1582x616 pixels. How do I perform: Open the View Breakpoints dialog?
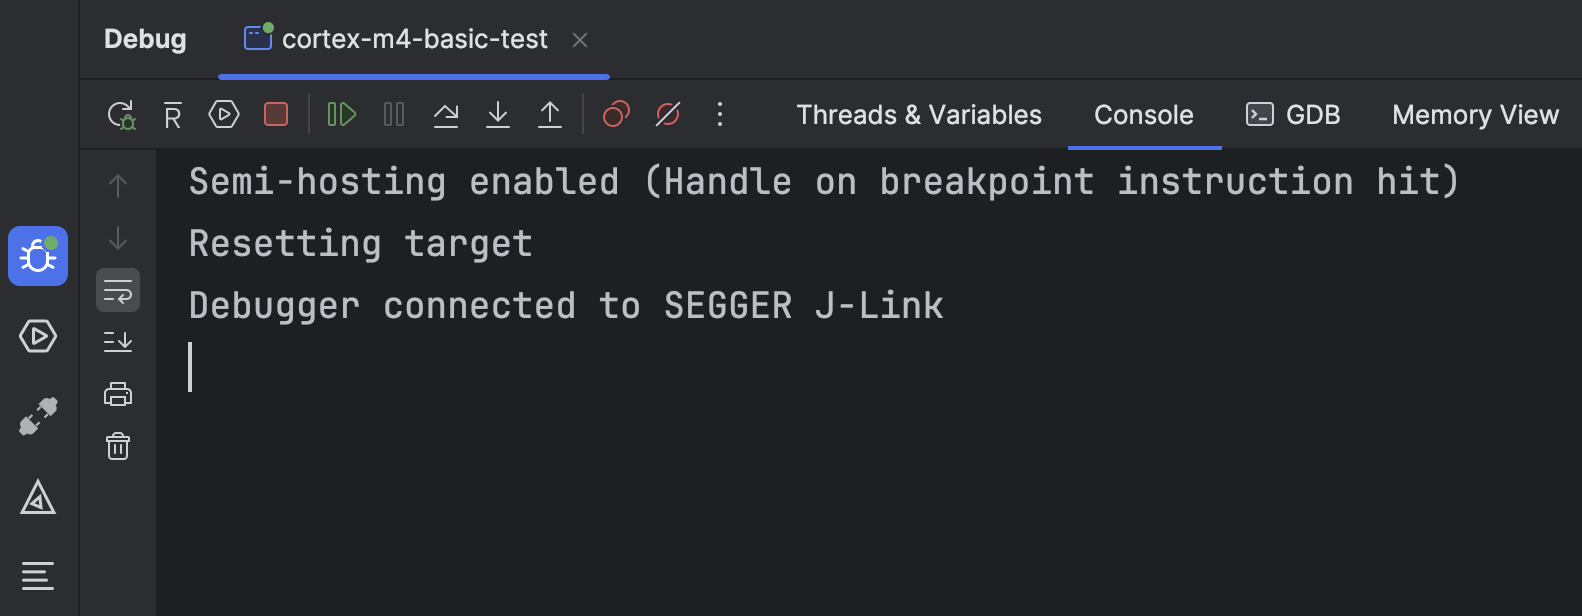[x=615, y=114]
